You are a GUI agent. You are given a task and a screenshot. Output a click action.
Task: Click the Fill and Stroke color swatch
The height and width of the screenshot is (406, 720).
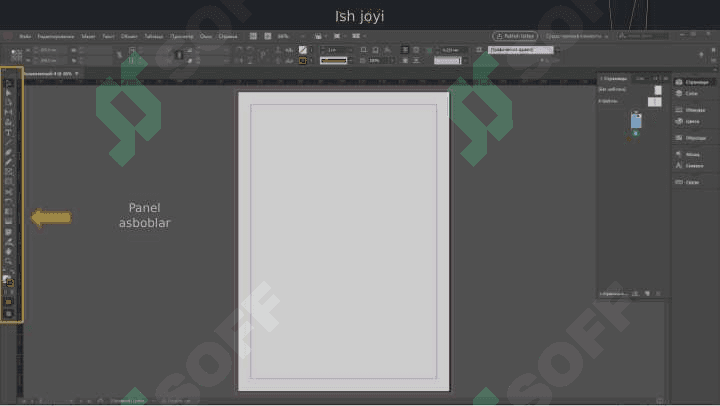click(x=8, y=279)
